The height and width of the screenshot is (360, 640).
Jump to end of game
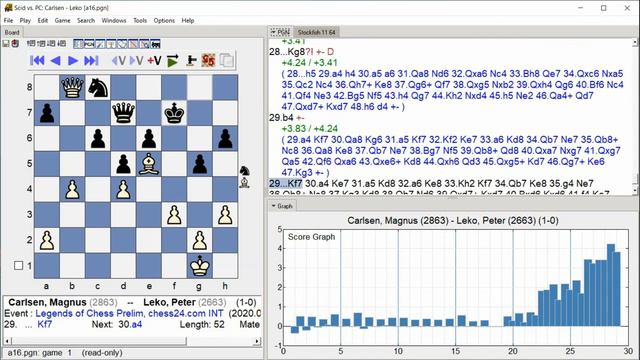(x=91, y=60)
